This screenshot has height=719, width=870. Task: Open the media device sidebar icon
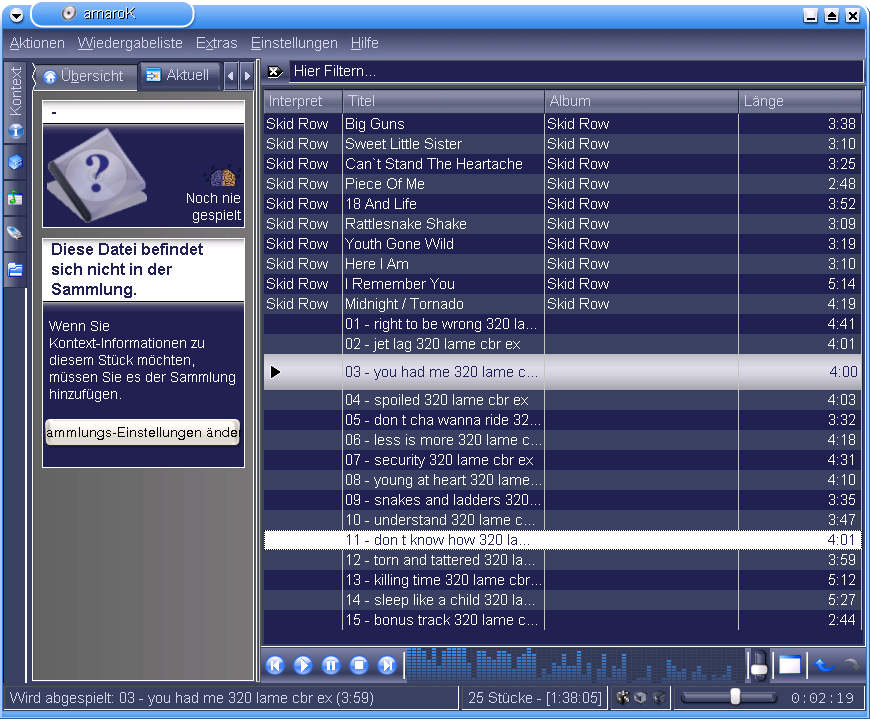click(x=15, y=233)
